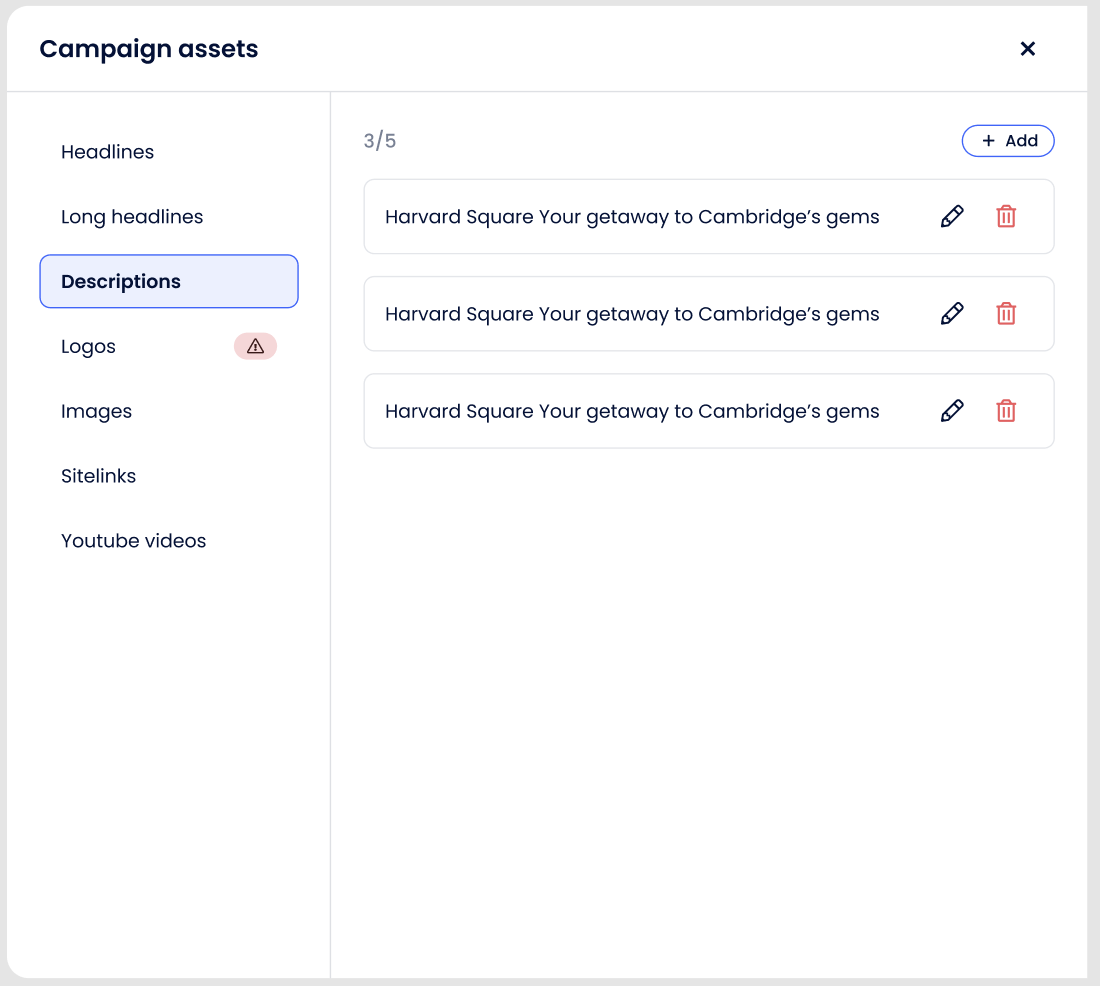Screen dimensions: 1100x986
Task: Navigate to Youtube videos
Action: [x=134, y=541]
